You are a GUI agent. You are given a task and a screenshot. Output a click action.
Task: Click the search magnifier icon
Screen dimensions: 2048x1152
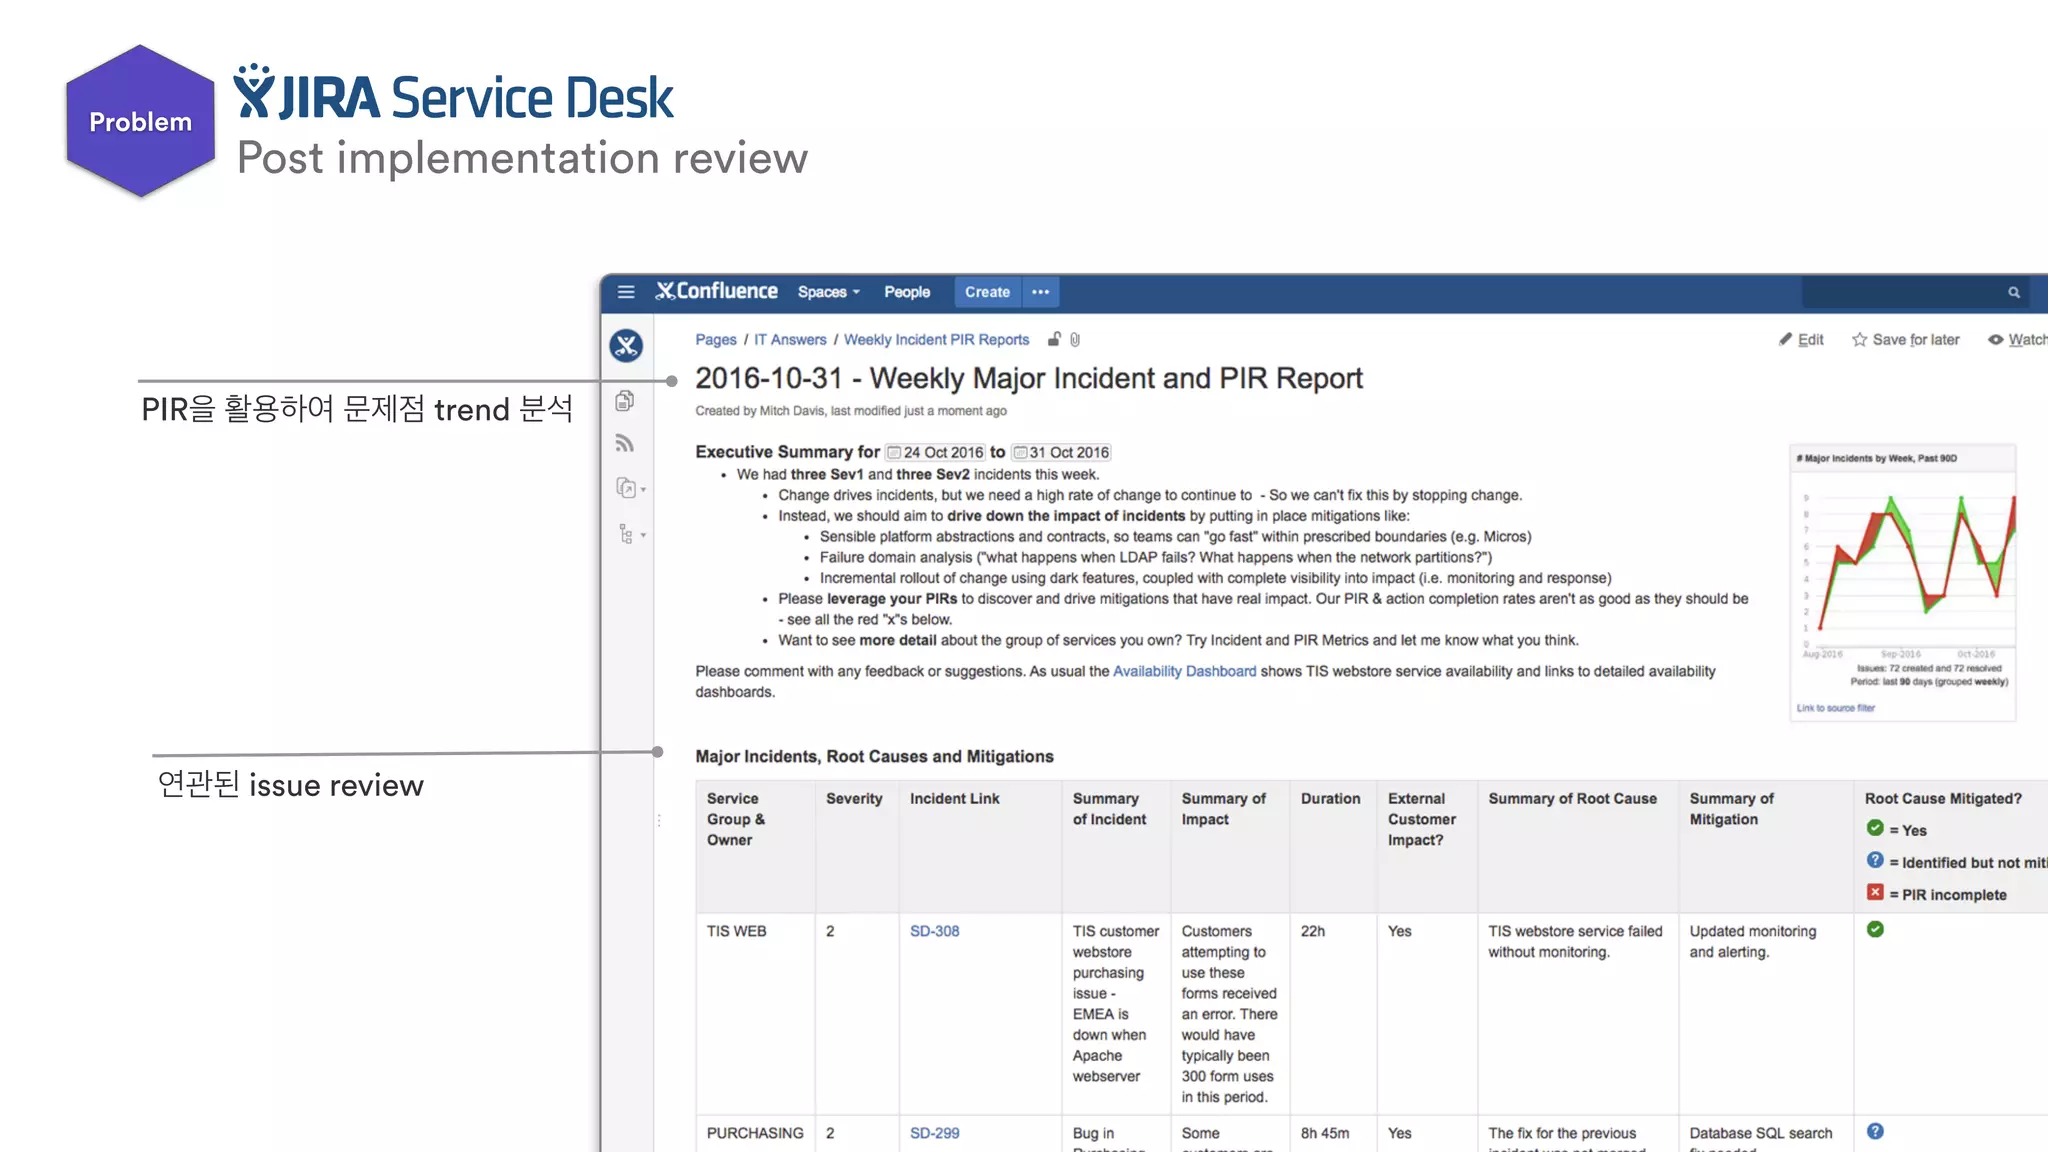point(2014,293)
